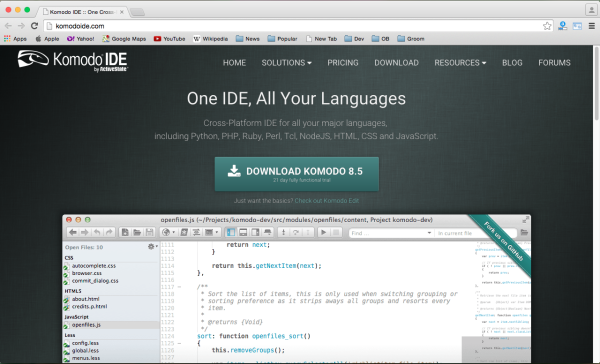Open the Apple bookmark
The height and width of the screenshot is (364, 600).
(x=47, y=39)
